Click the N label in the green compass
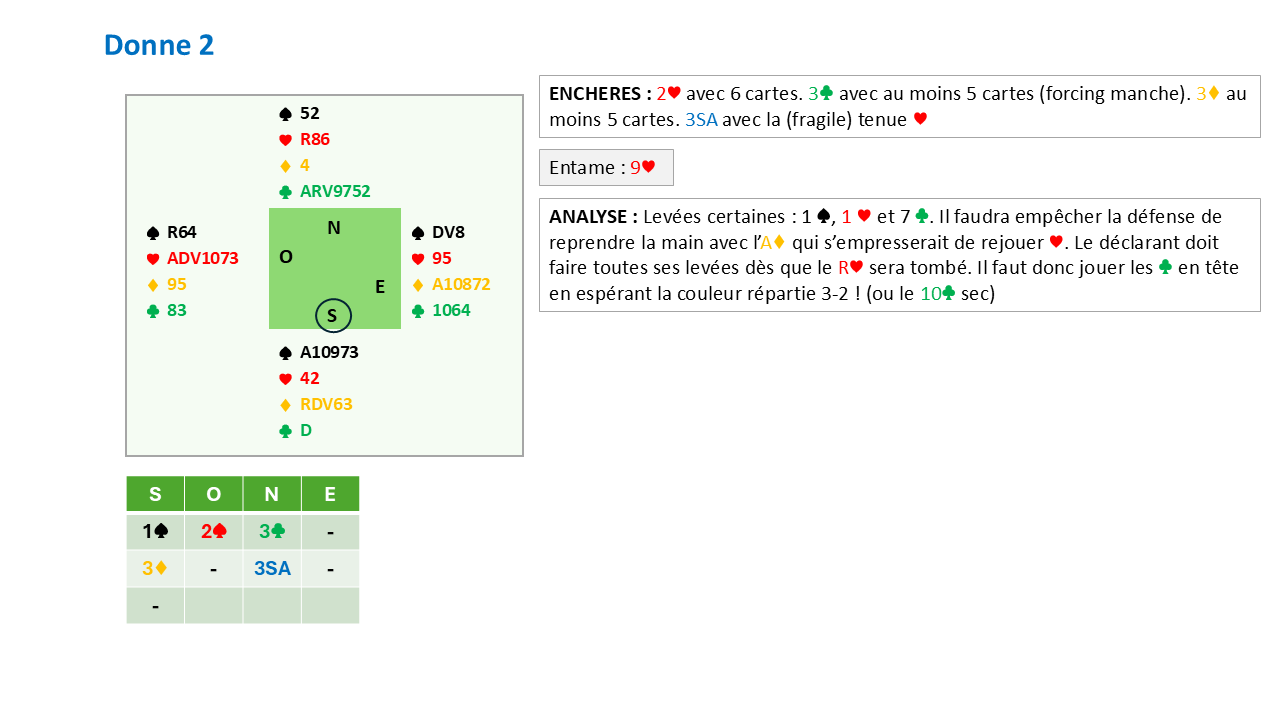1280x720 pixels. [334, 228]
